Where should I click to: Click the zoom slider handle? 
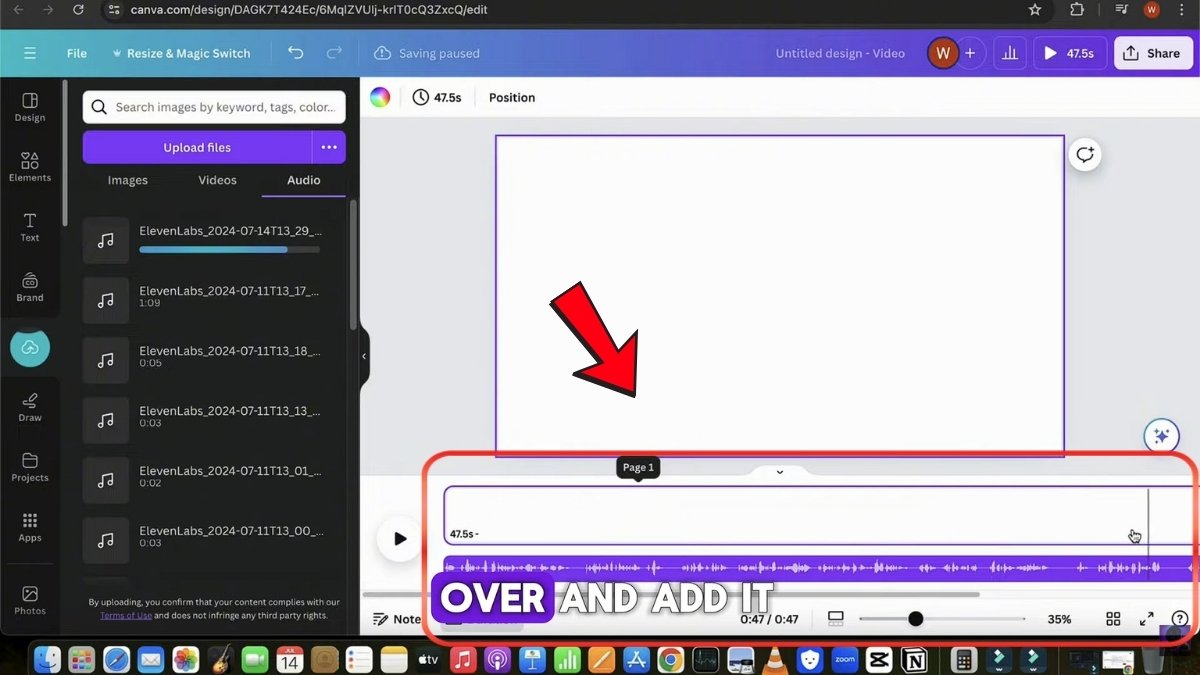(x=915, y=619)
